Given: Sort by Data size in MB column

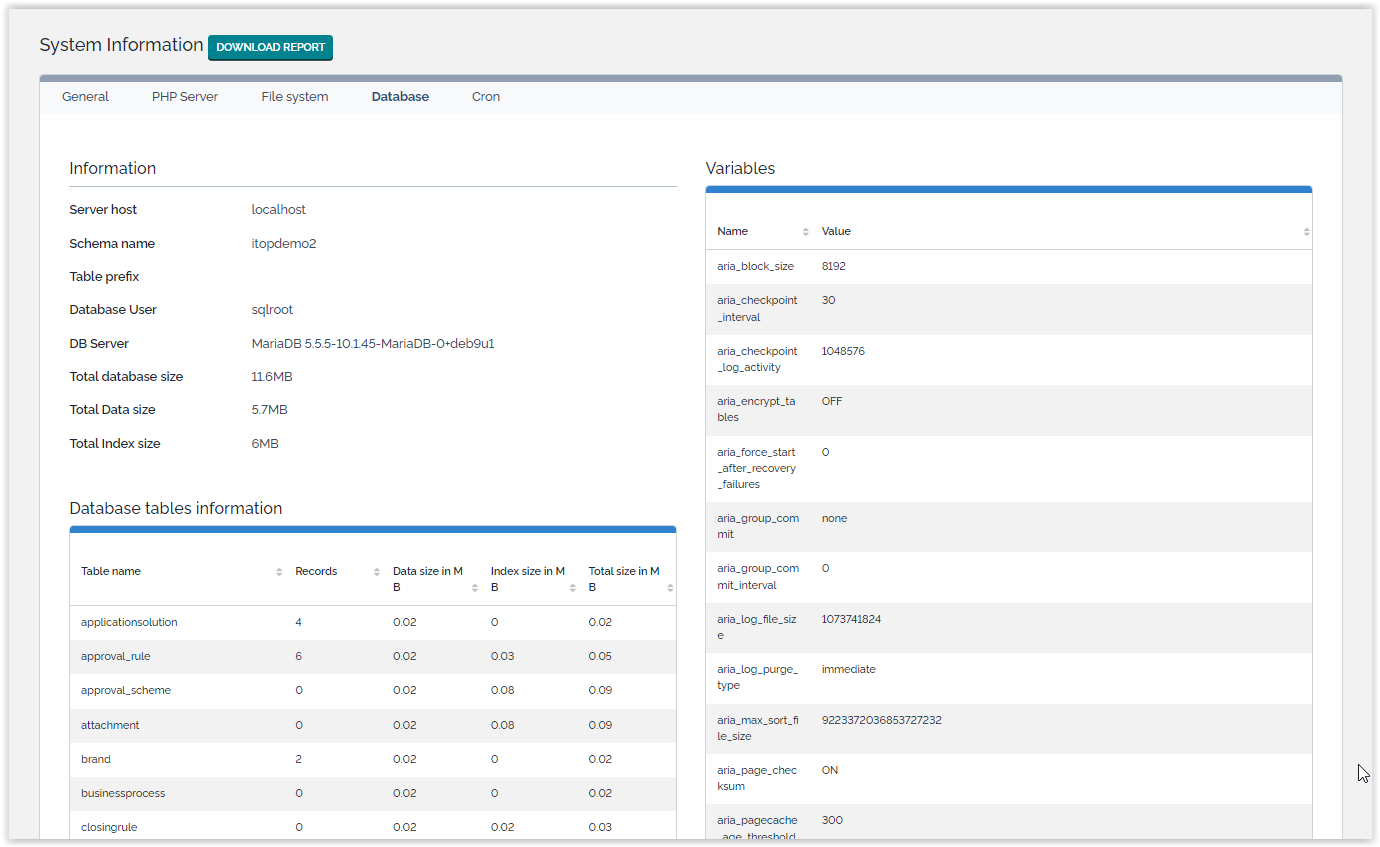Looking at the screenshot, I should [x=475, y=588].
